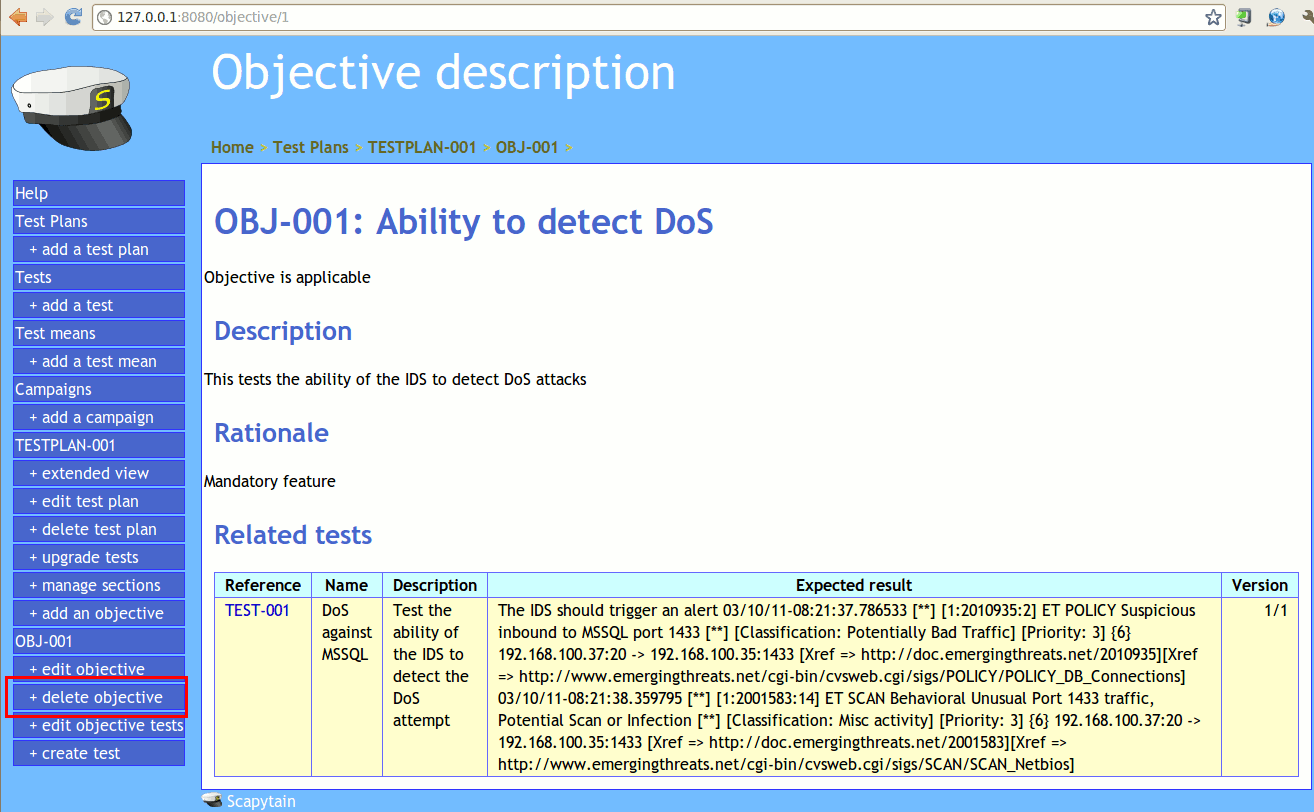
Task: Open the Help sidebar menu item
Action: click(x=98, y=193)
